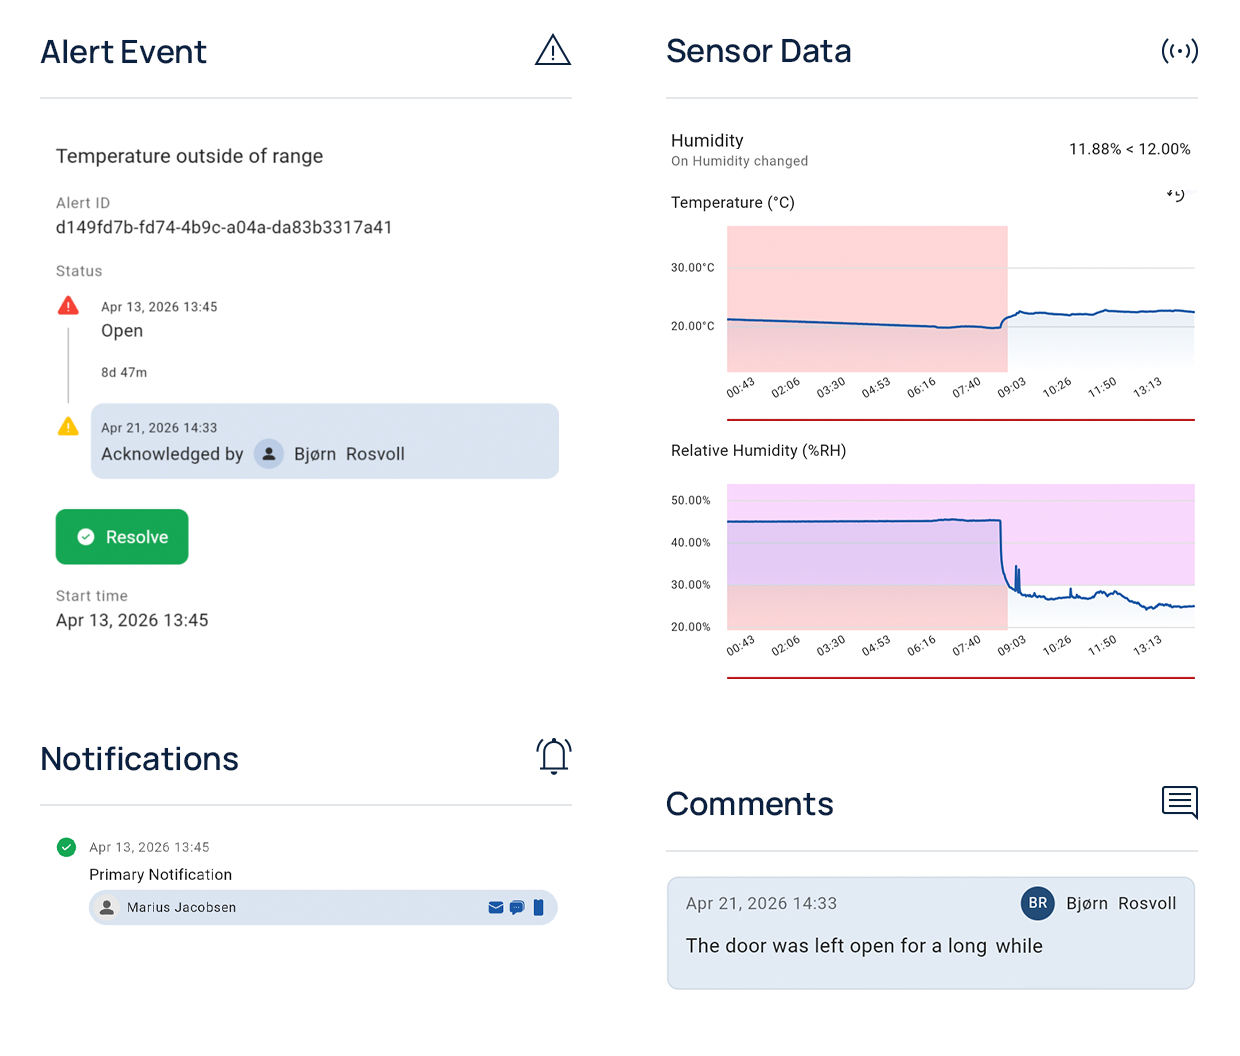
Task: Click the mobile phone icon for Marius Jacobsen
Action: click(x=538, y=908)
